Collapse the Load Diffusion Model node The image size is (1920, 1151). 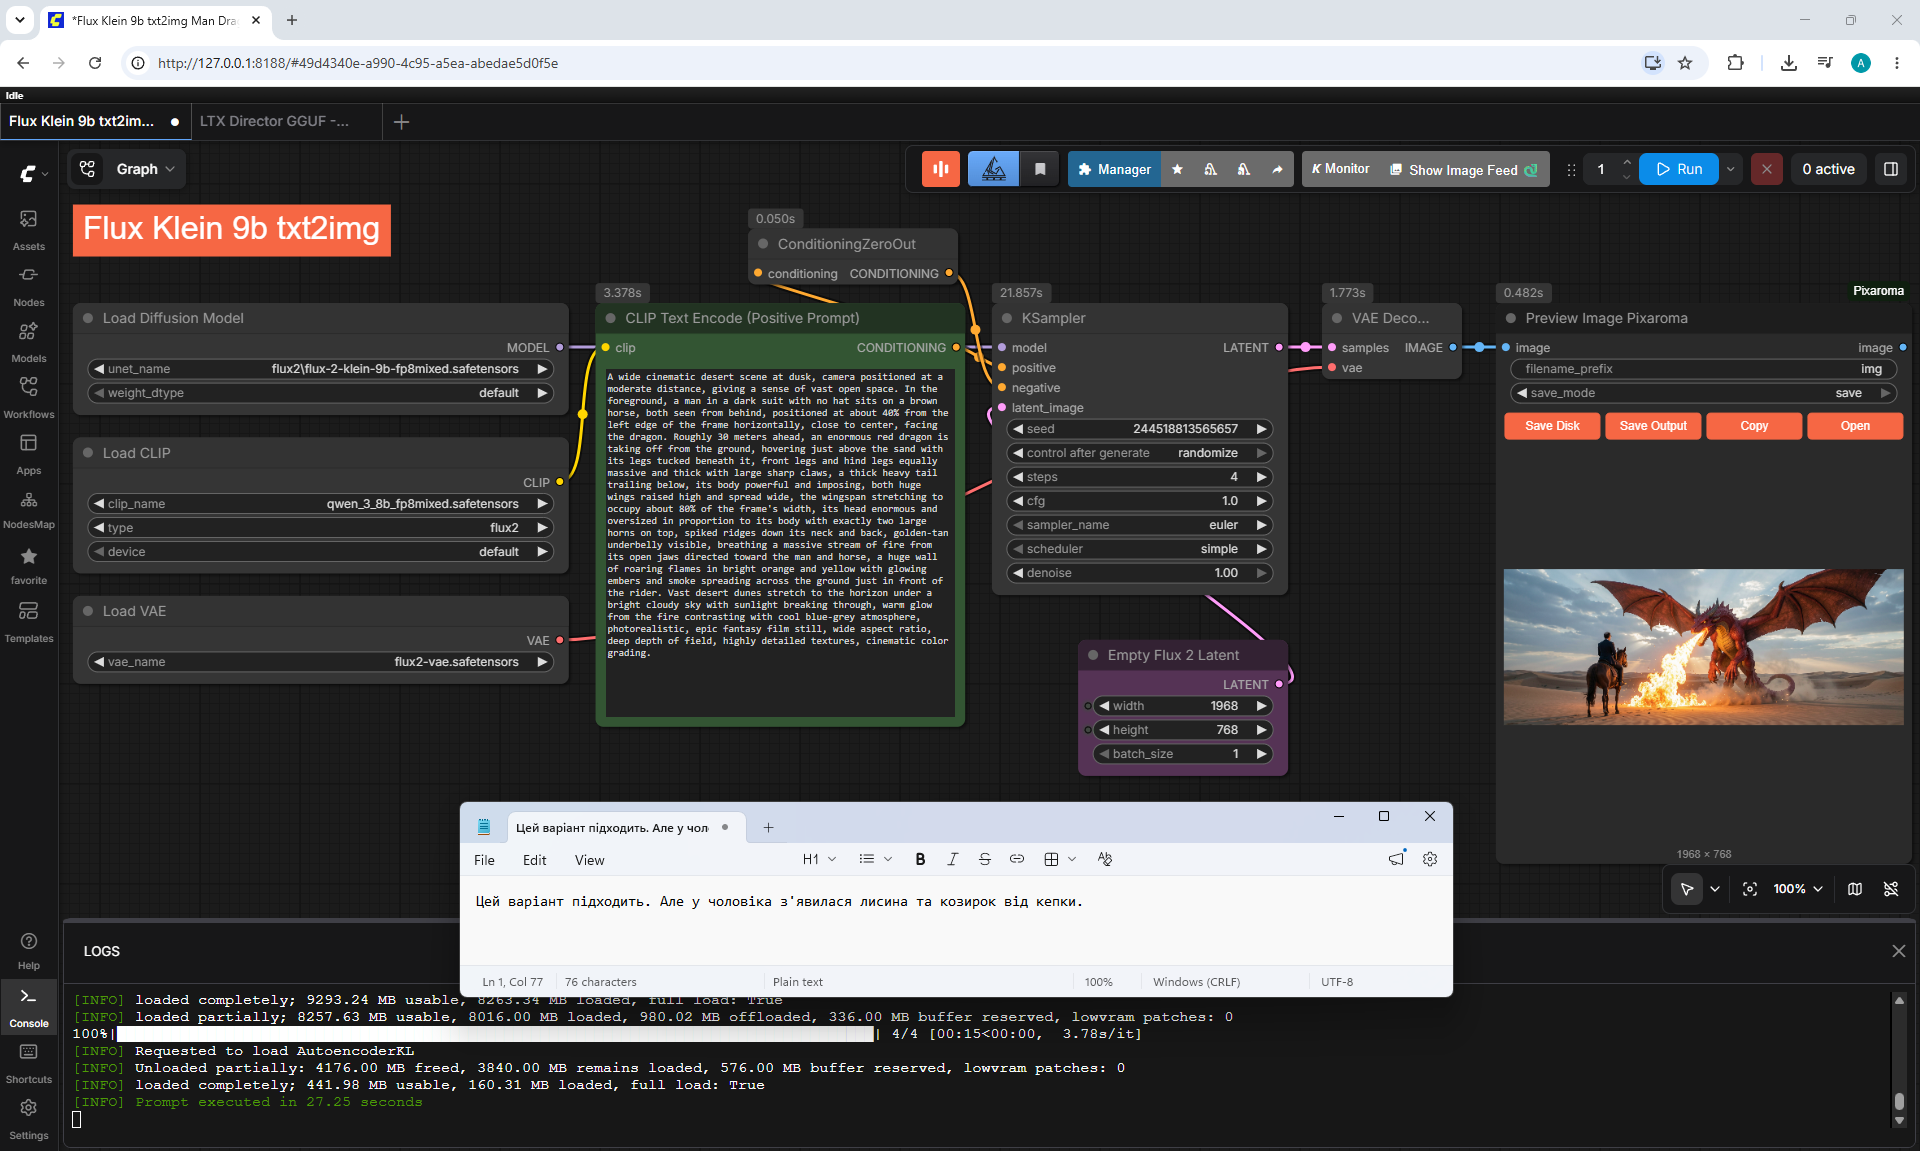[88, 318]
